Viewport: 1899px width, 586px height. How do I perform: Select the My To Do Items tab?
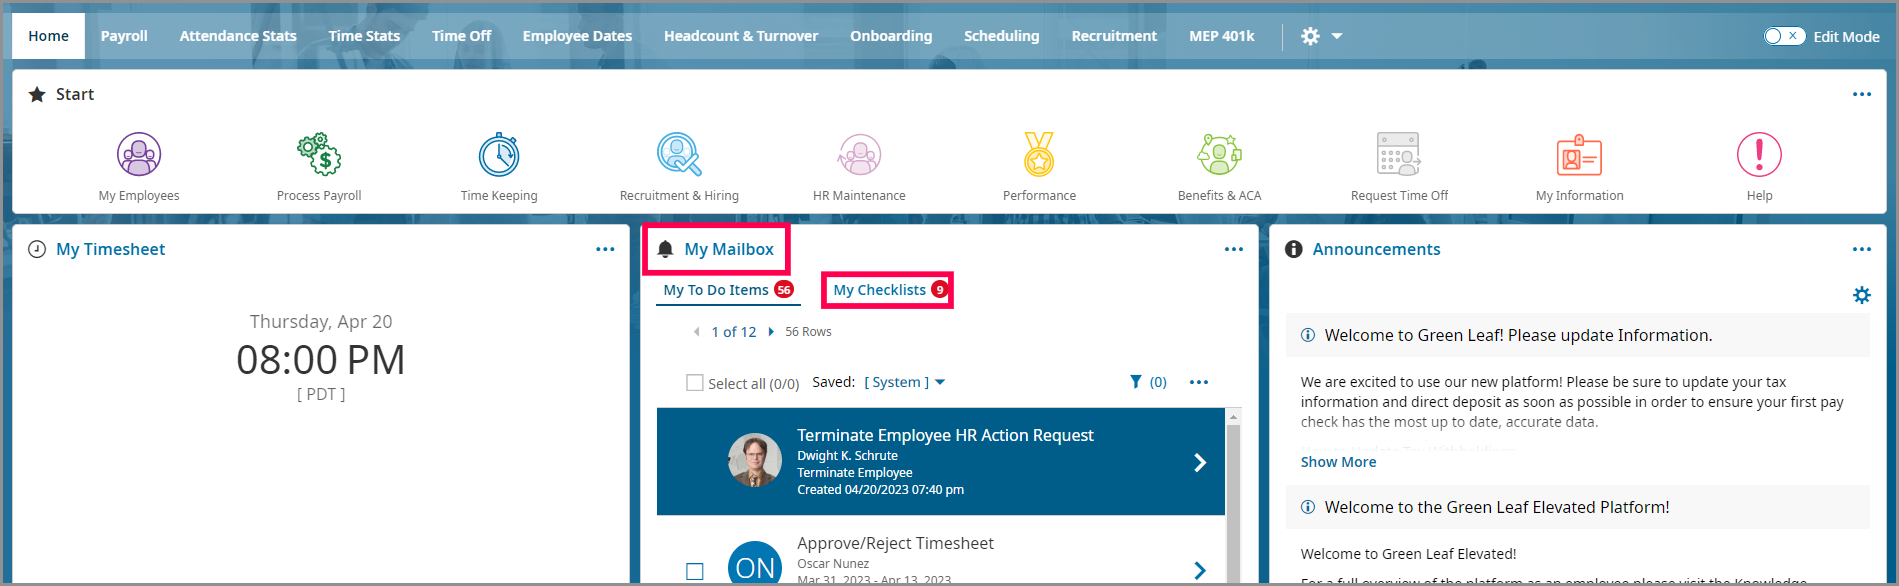[728, 290]
